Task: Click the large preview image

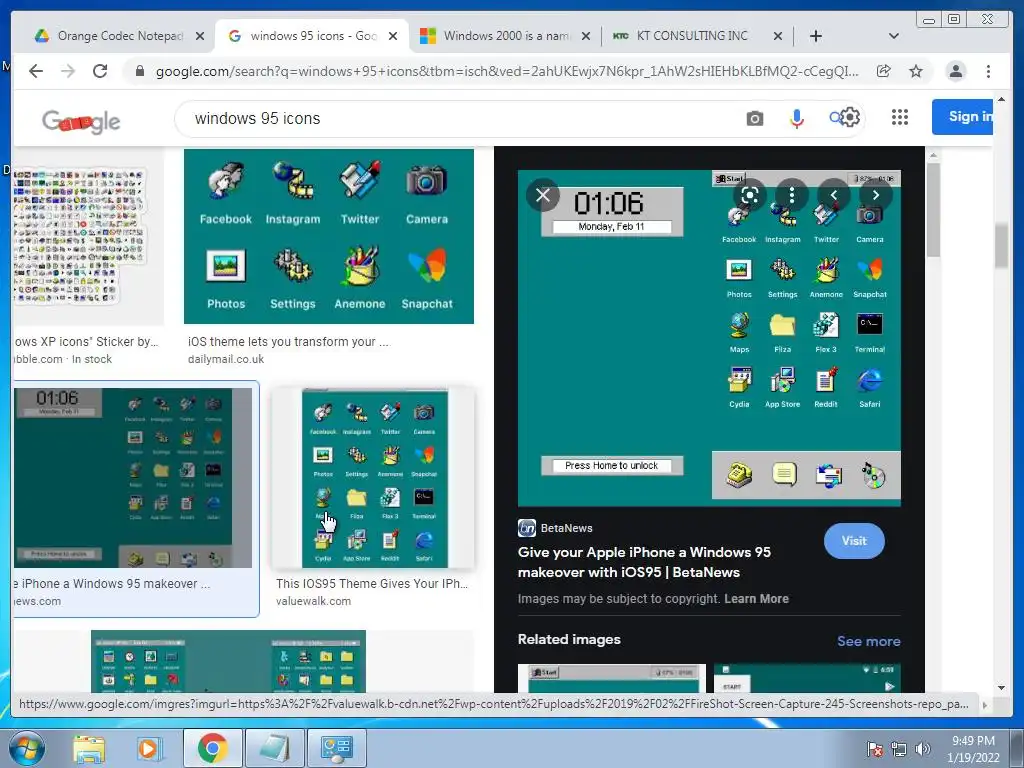Action: [x=709, y=338]
